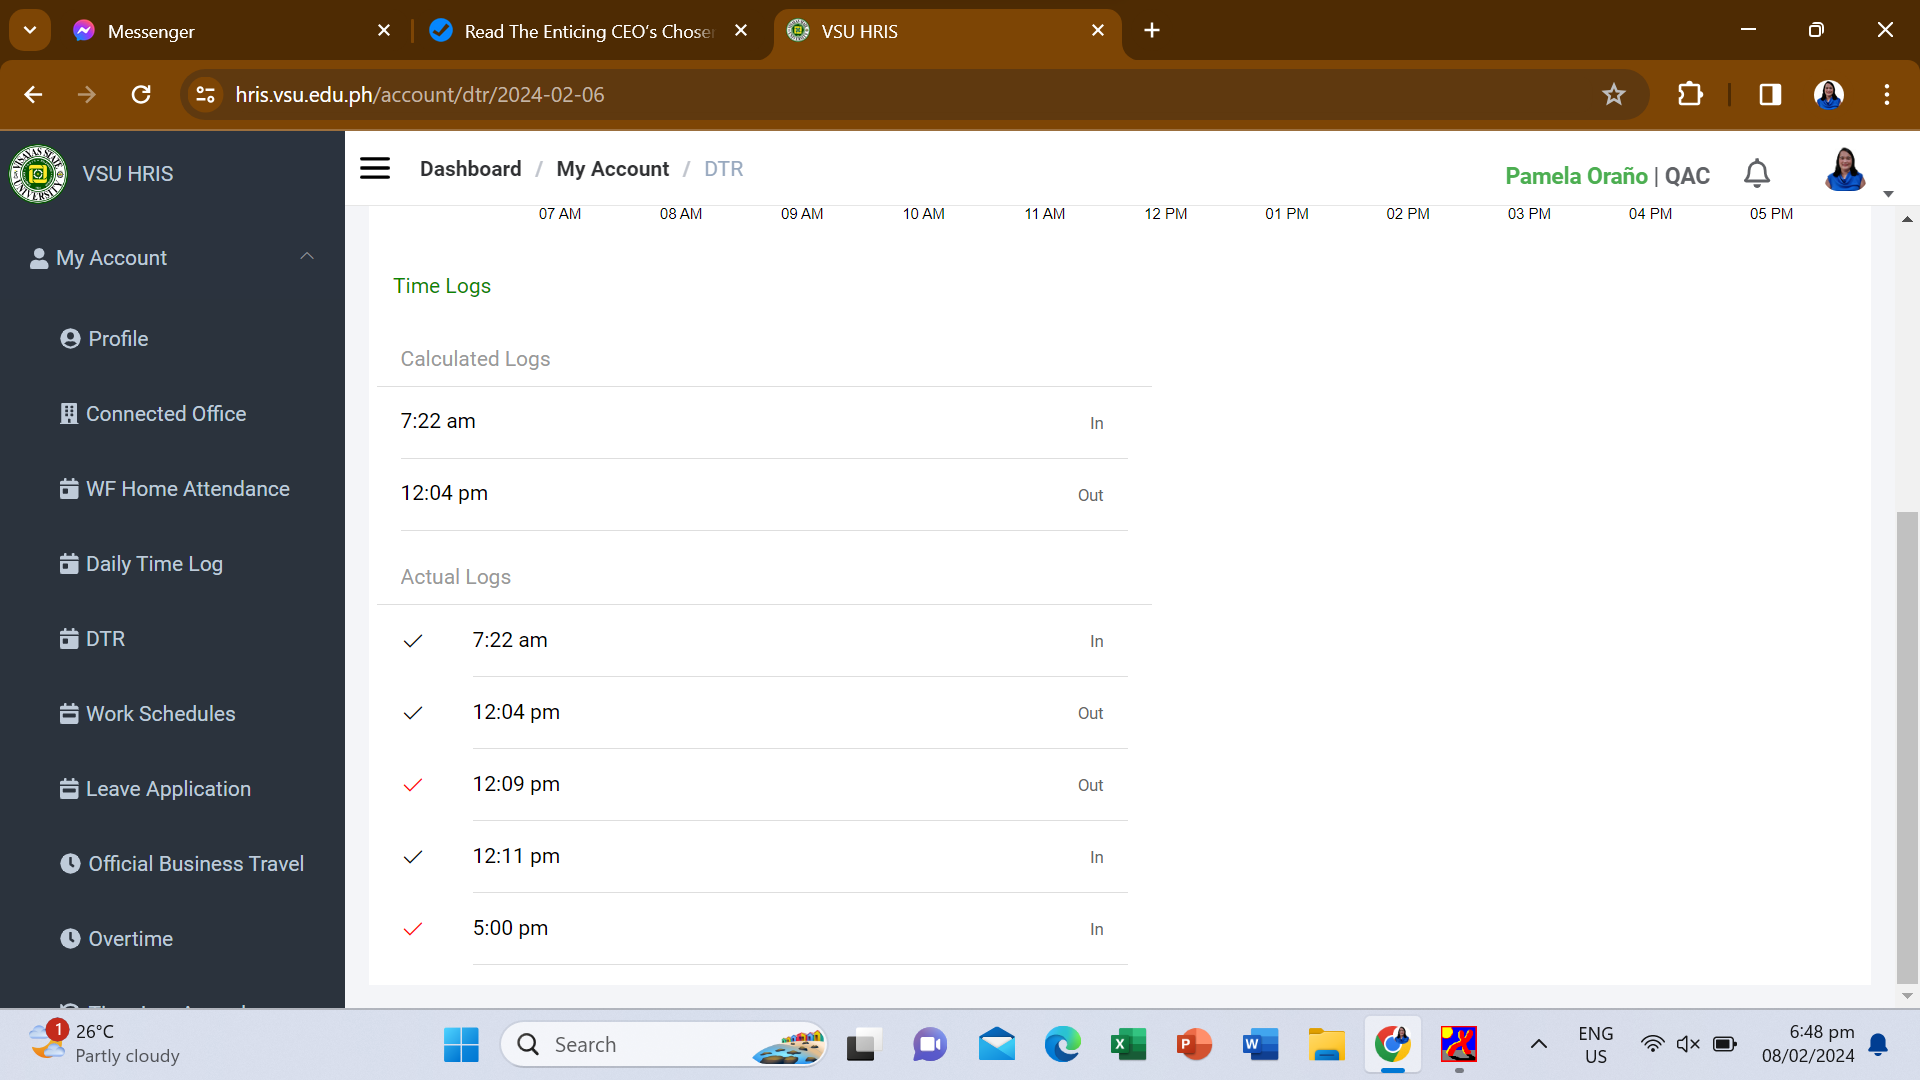Open user avatar dropdown in header
The height and width of the screenshot is (1080, 1920).
pyautogui.click(x=1845, y=171)
